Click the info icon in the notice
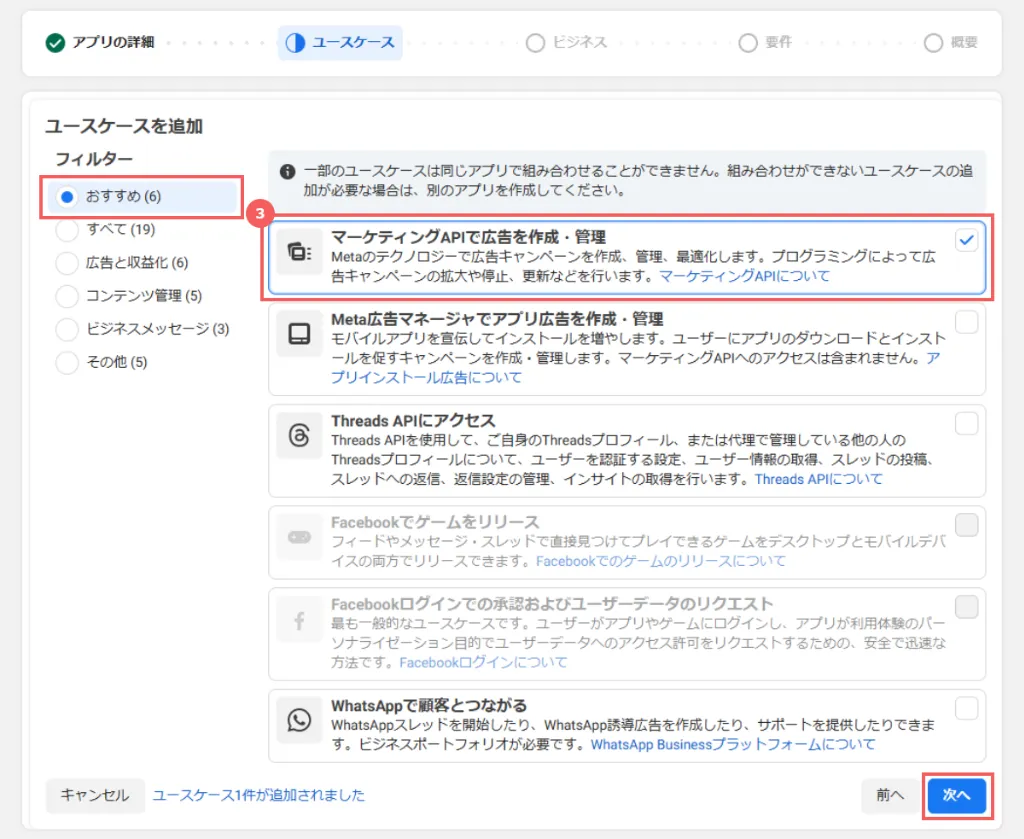This screenshot has height=839, width=1024. (x=288, y=171)
